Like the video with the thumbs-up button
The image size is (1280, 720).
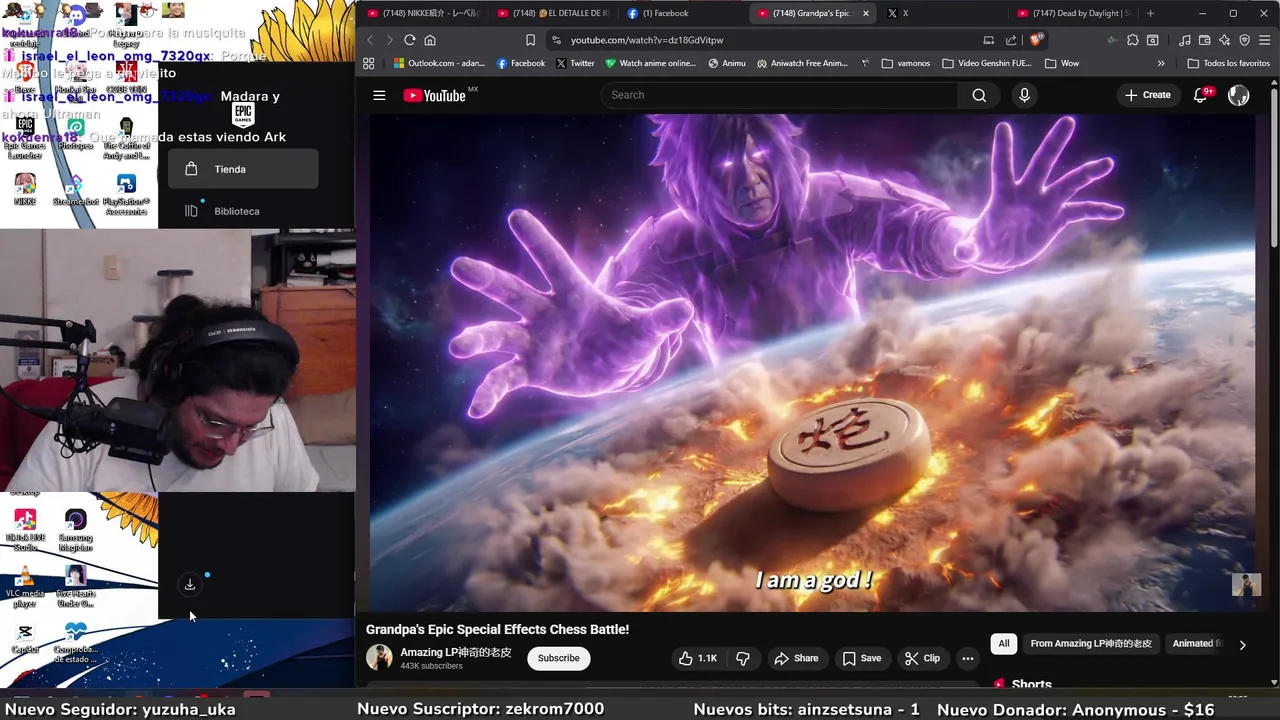pos(697,658)
